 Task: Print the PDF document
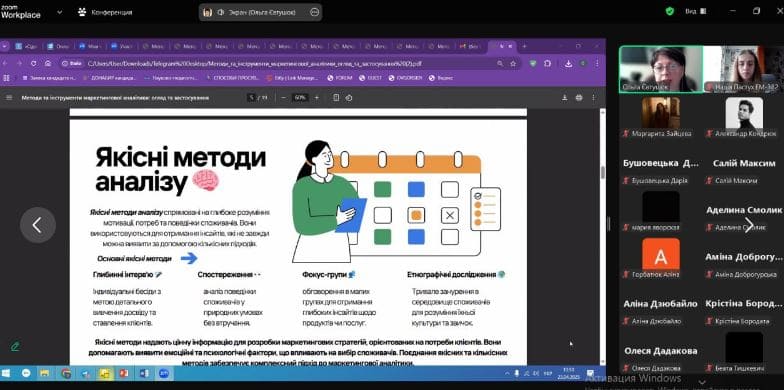pos(579,98)
